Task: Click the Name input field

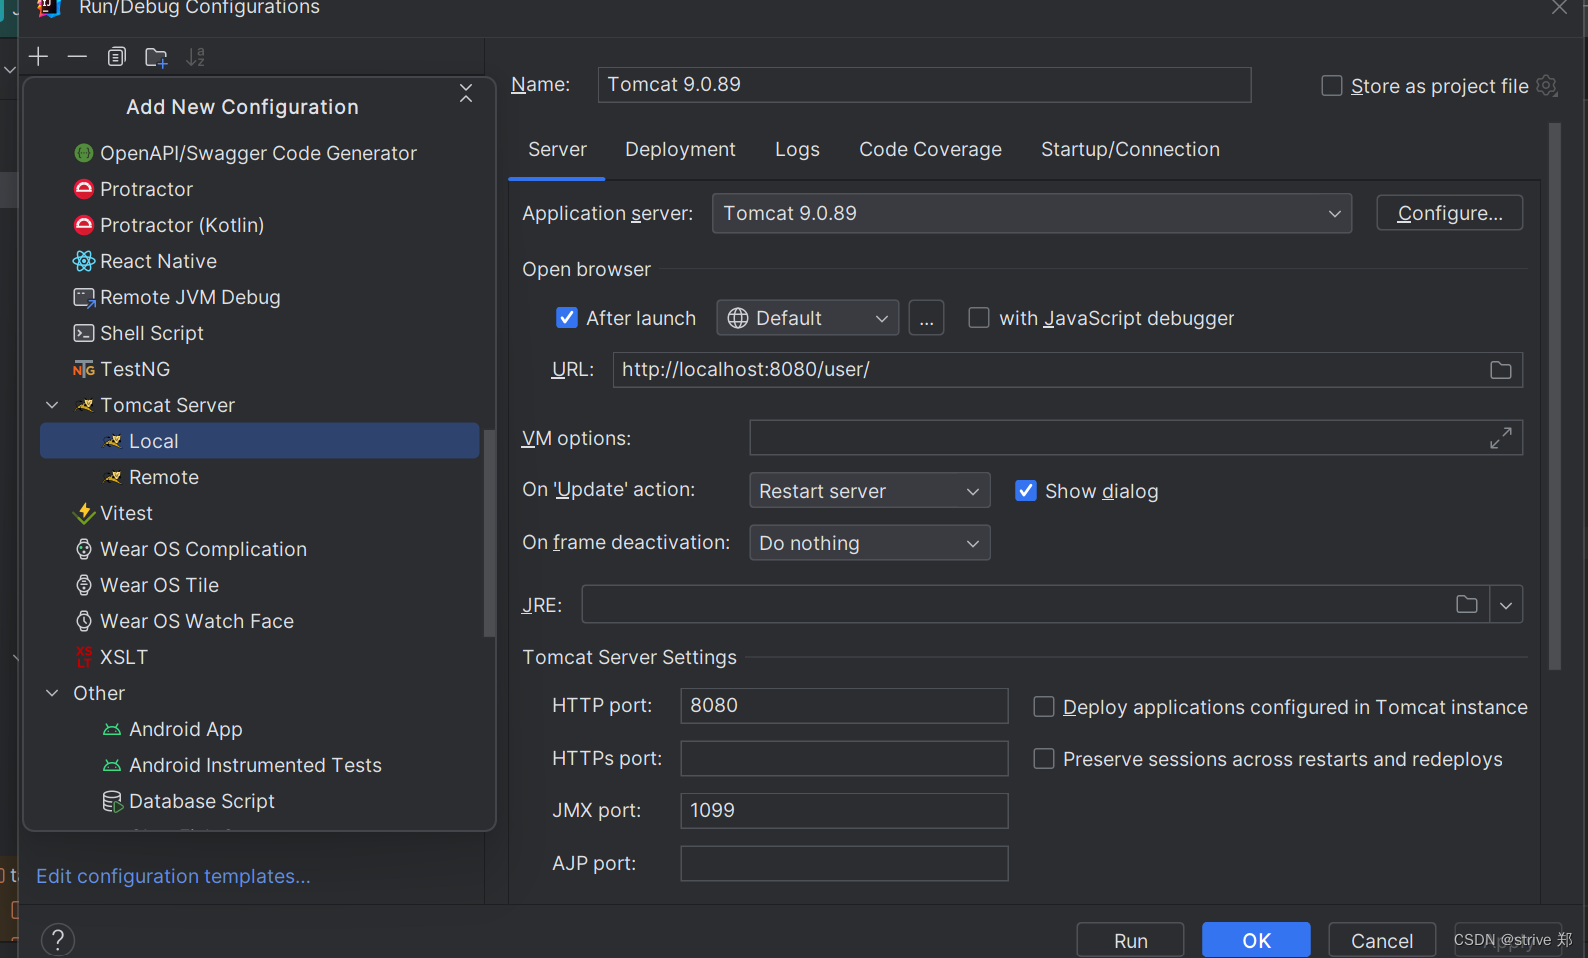Action: [x=924, y=85]
